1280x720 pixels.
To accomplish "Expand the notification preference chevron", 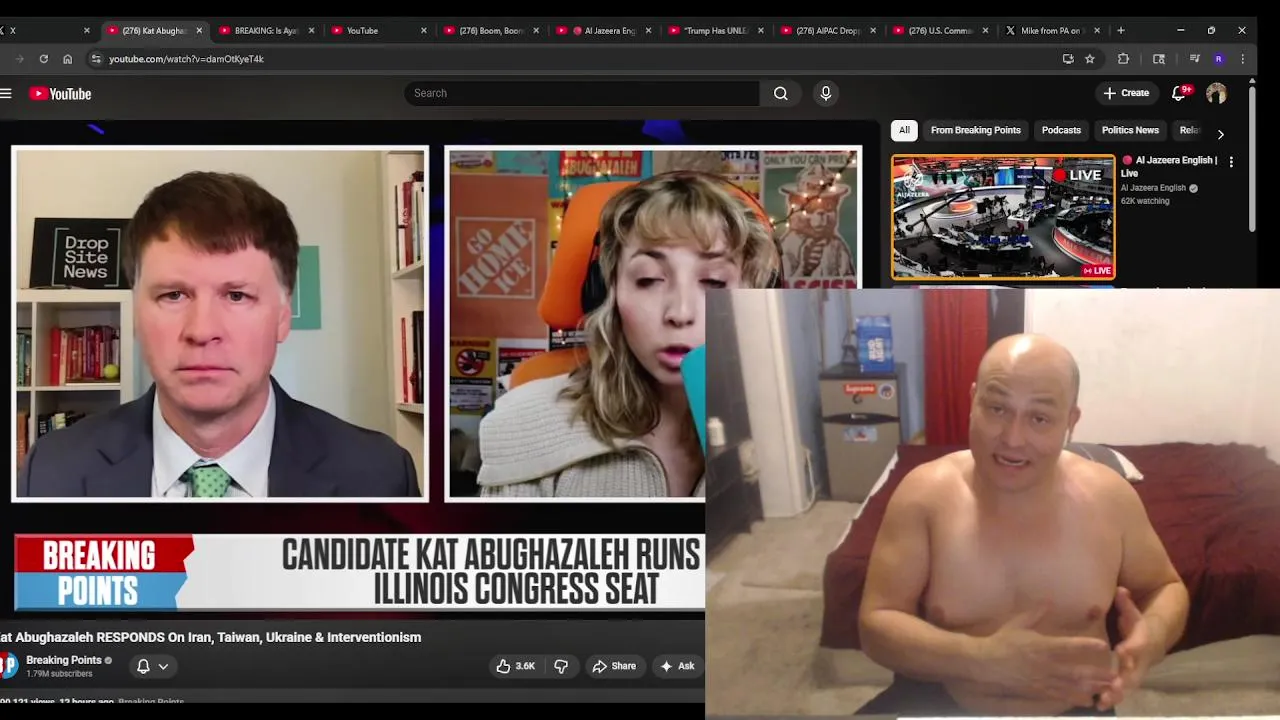I will [163, 666].
